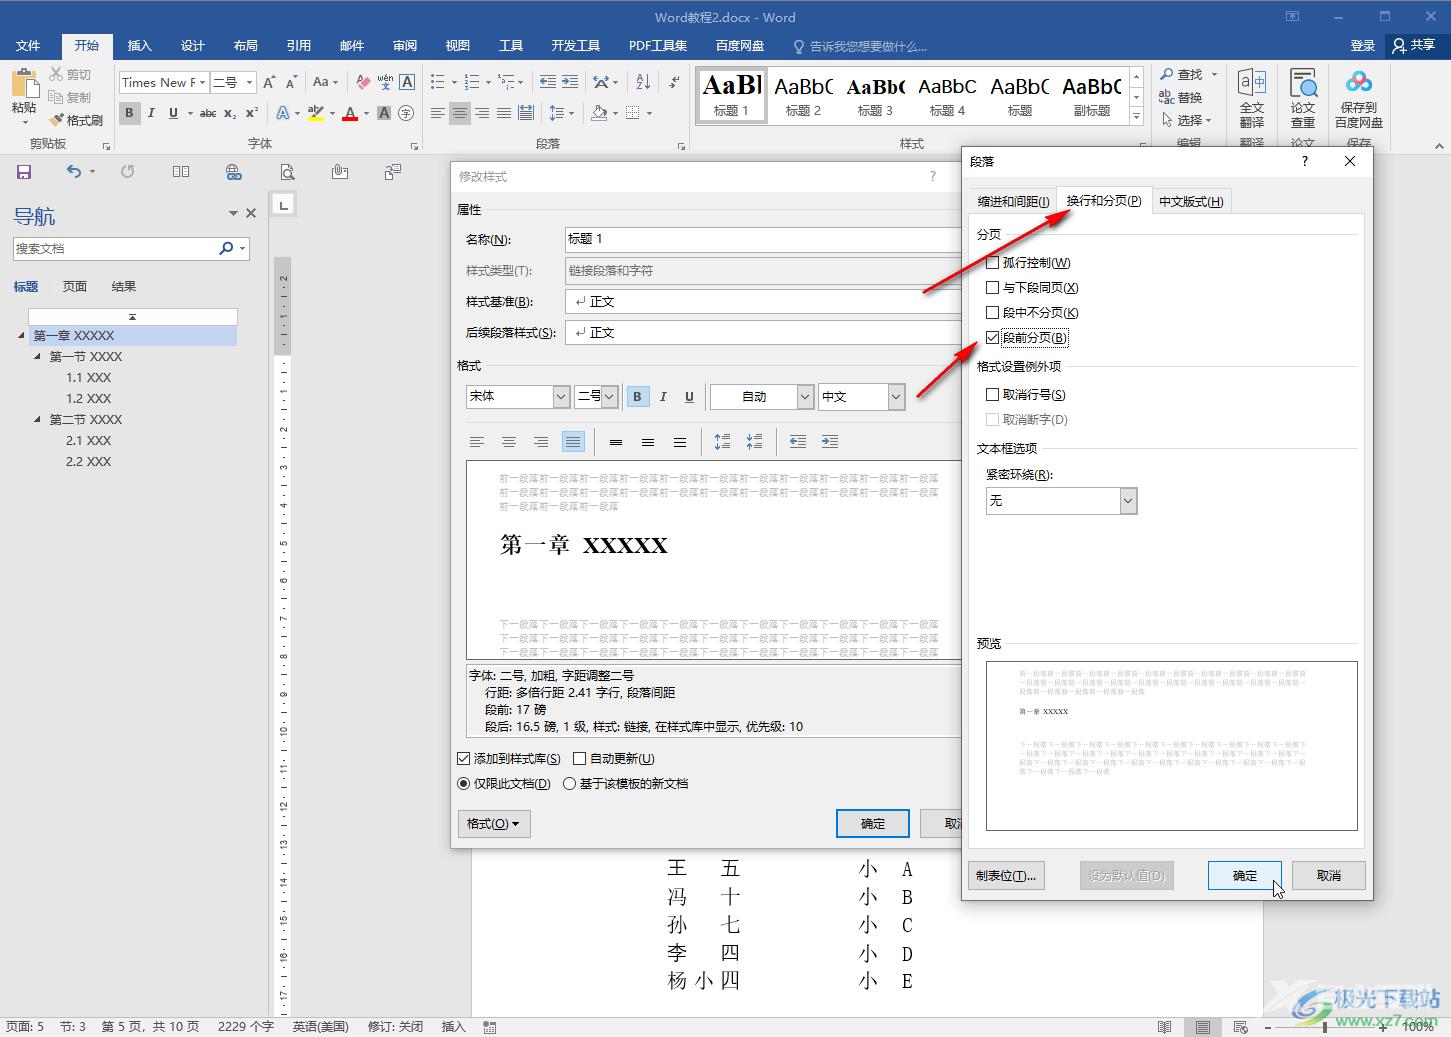1451x1037 pixels.
Task: Click the Format Painter tool
Action: 77,120
